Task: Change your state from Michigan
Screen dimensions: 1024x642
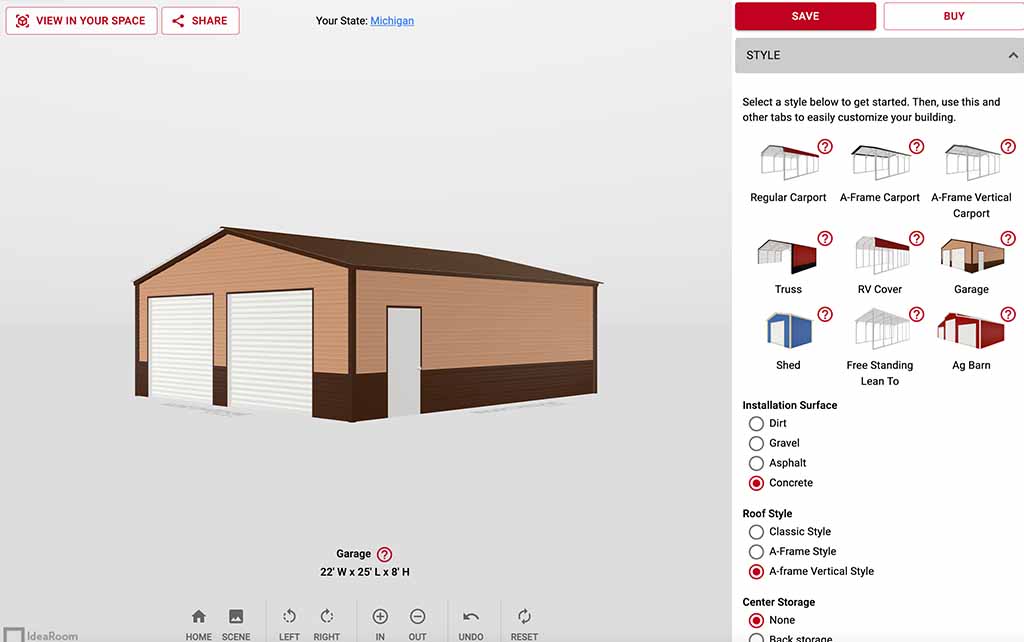Action: click(392, 20)
